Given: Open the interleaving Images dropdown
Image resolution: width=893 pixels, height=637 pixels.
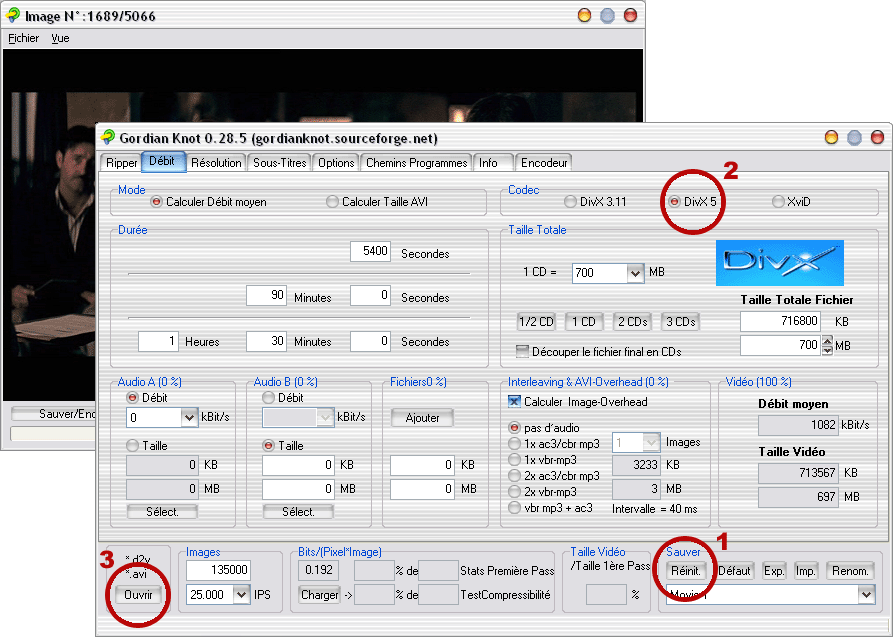Looking at the screenshot, I should pyautogui.click(x=652, y=443).
